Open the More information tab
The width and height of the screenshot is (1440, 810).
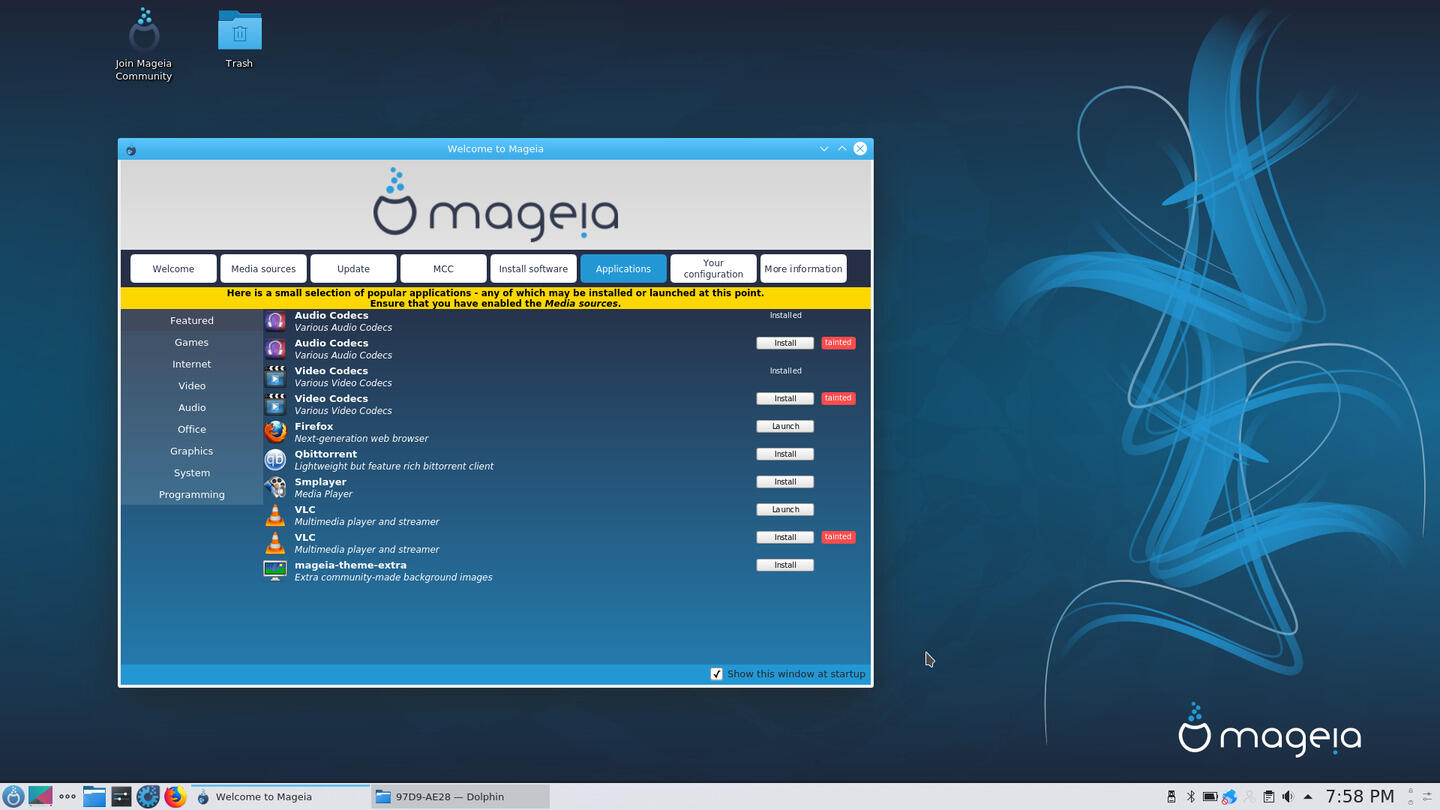803,269
